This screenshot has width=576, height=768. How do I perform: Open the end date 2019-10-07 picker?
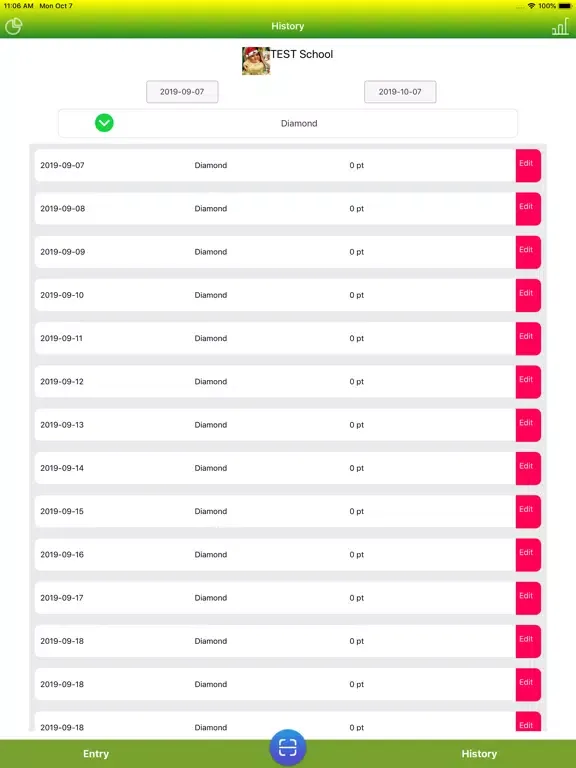coord(400,92)
